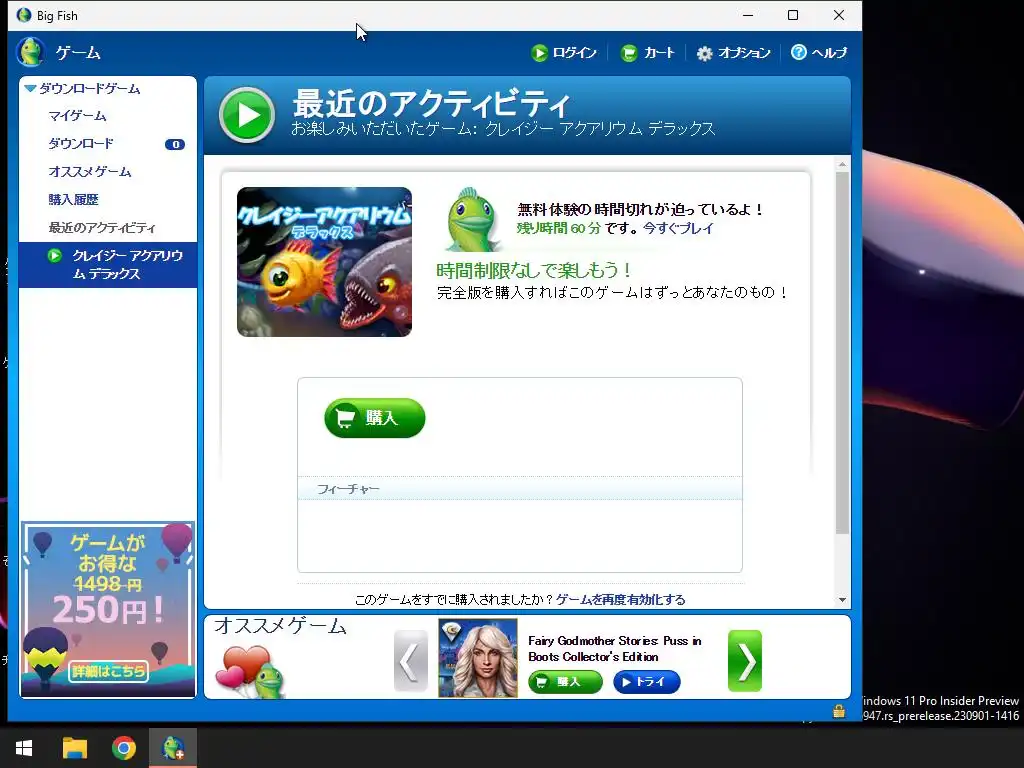Select 最近のアクティビティ in the sidebar
The width and height of the screenshot is (1024, 768).
pyautogui.click(x=102, y=228)
